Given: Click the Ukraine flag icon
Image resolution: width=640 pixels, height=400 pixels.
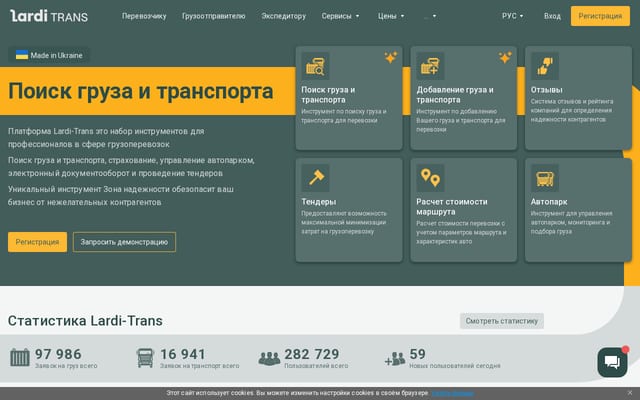Looking at the screenshot, I should click(x=22, y=55).
